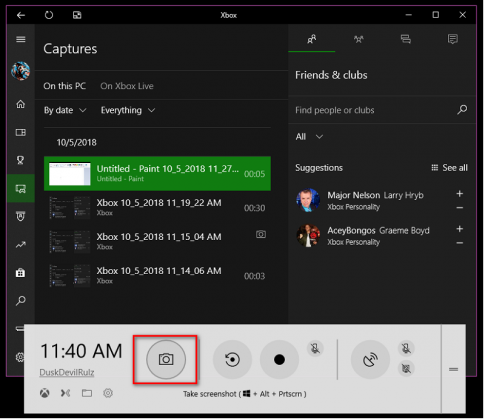Open Captures in the left sidebar
The width and height of the screenshot is (485, 420).
click(21, 189)
